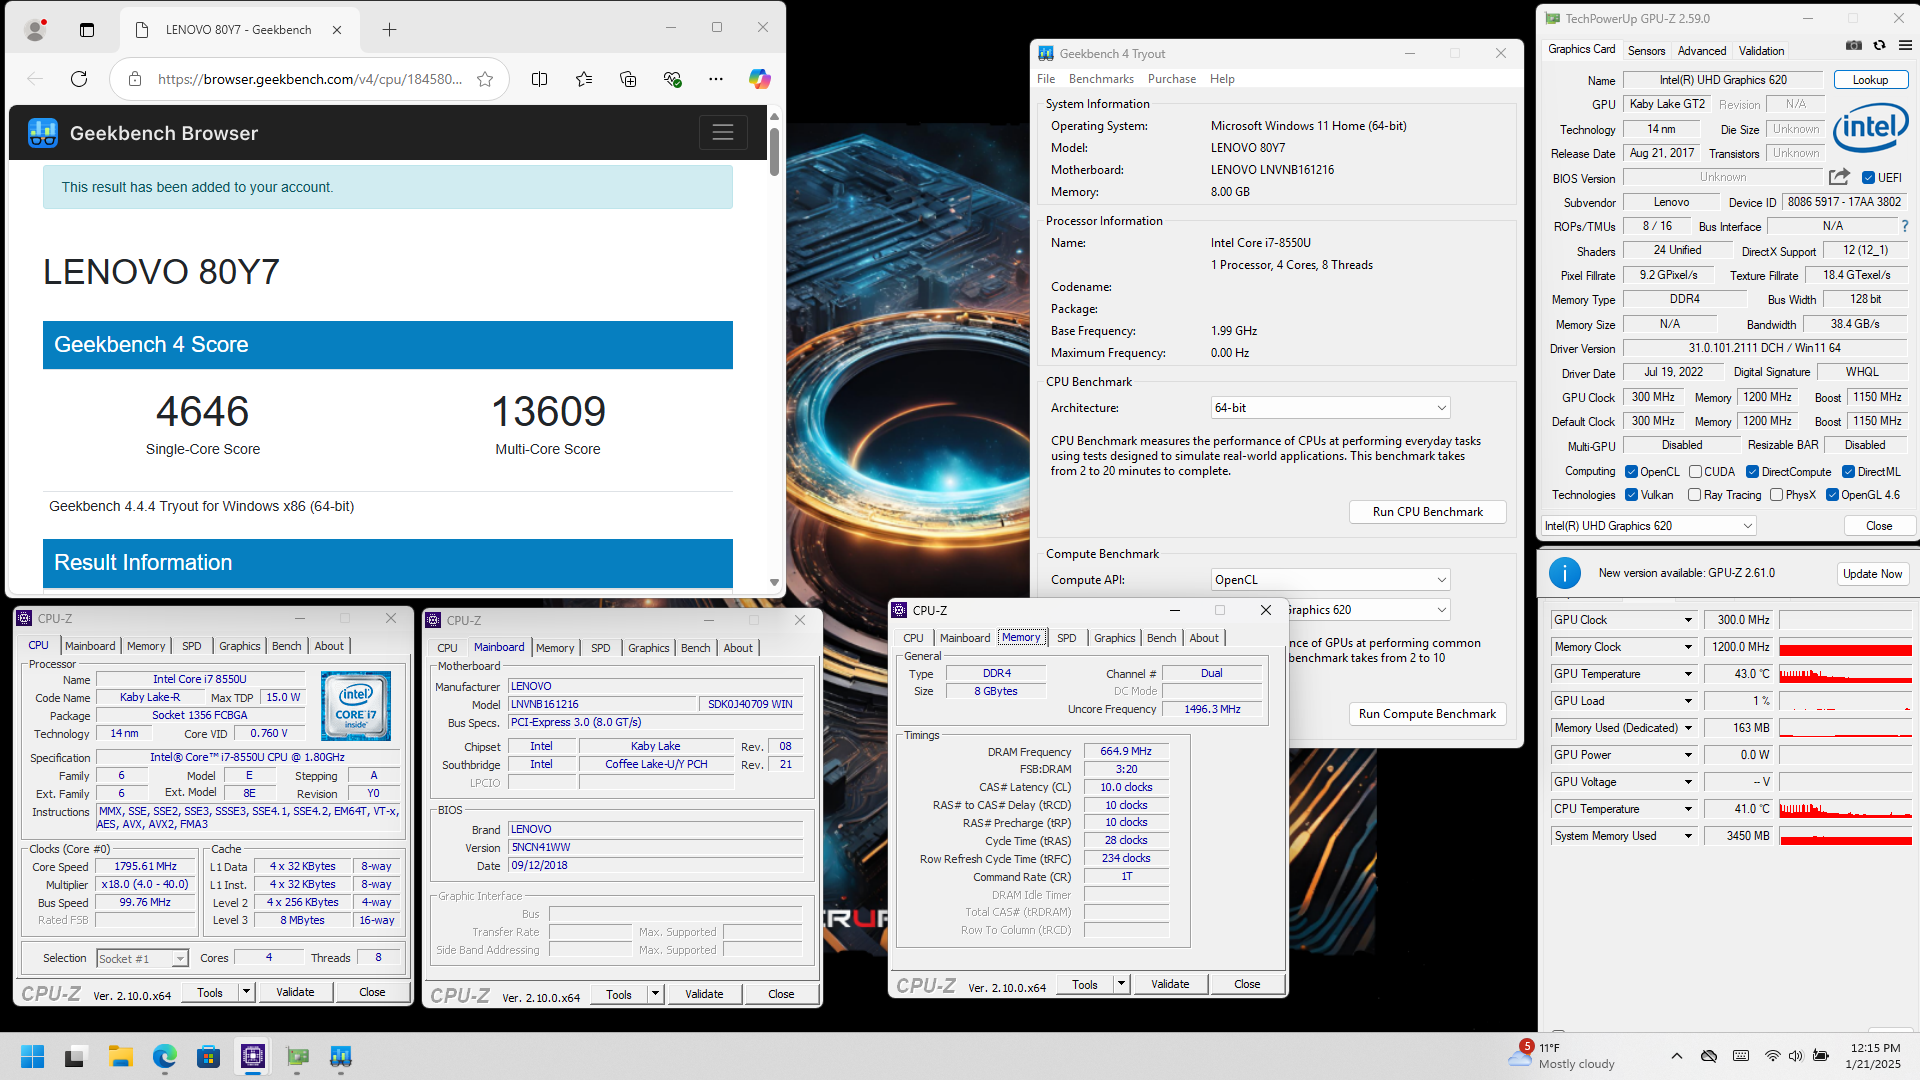Open Windows Start menu
The image size is (1920, 1080).
pyautogui.click(x=32, y=1057)
